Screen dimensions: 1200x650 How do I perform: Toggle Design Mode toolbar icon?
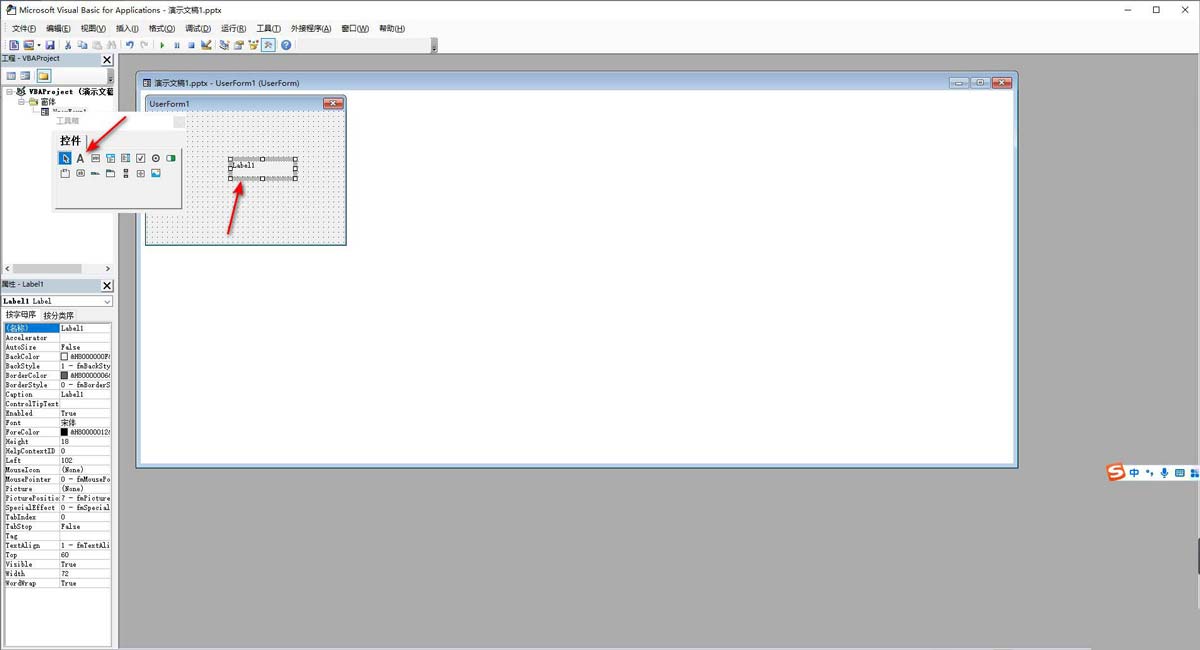click(206, 45)
